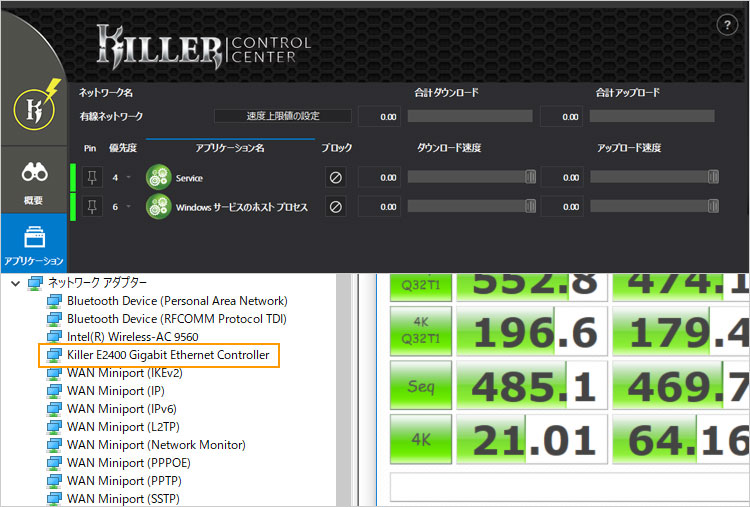Pin the Service application row

[92, 178]
